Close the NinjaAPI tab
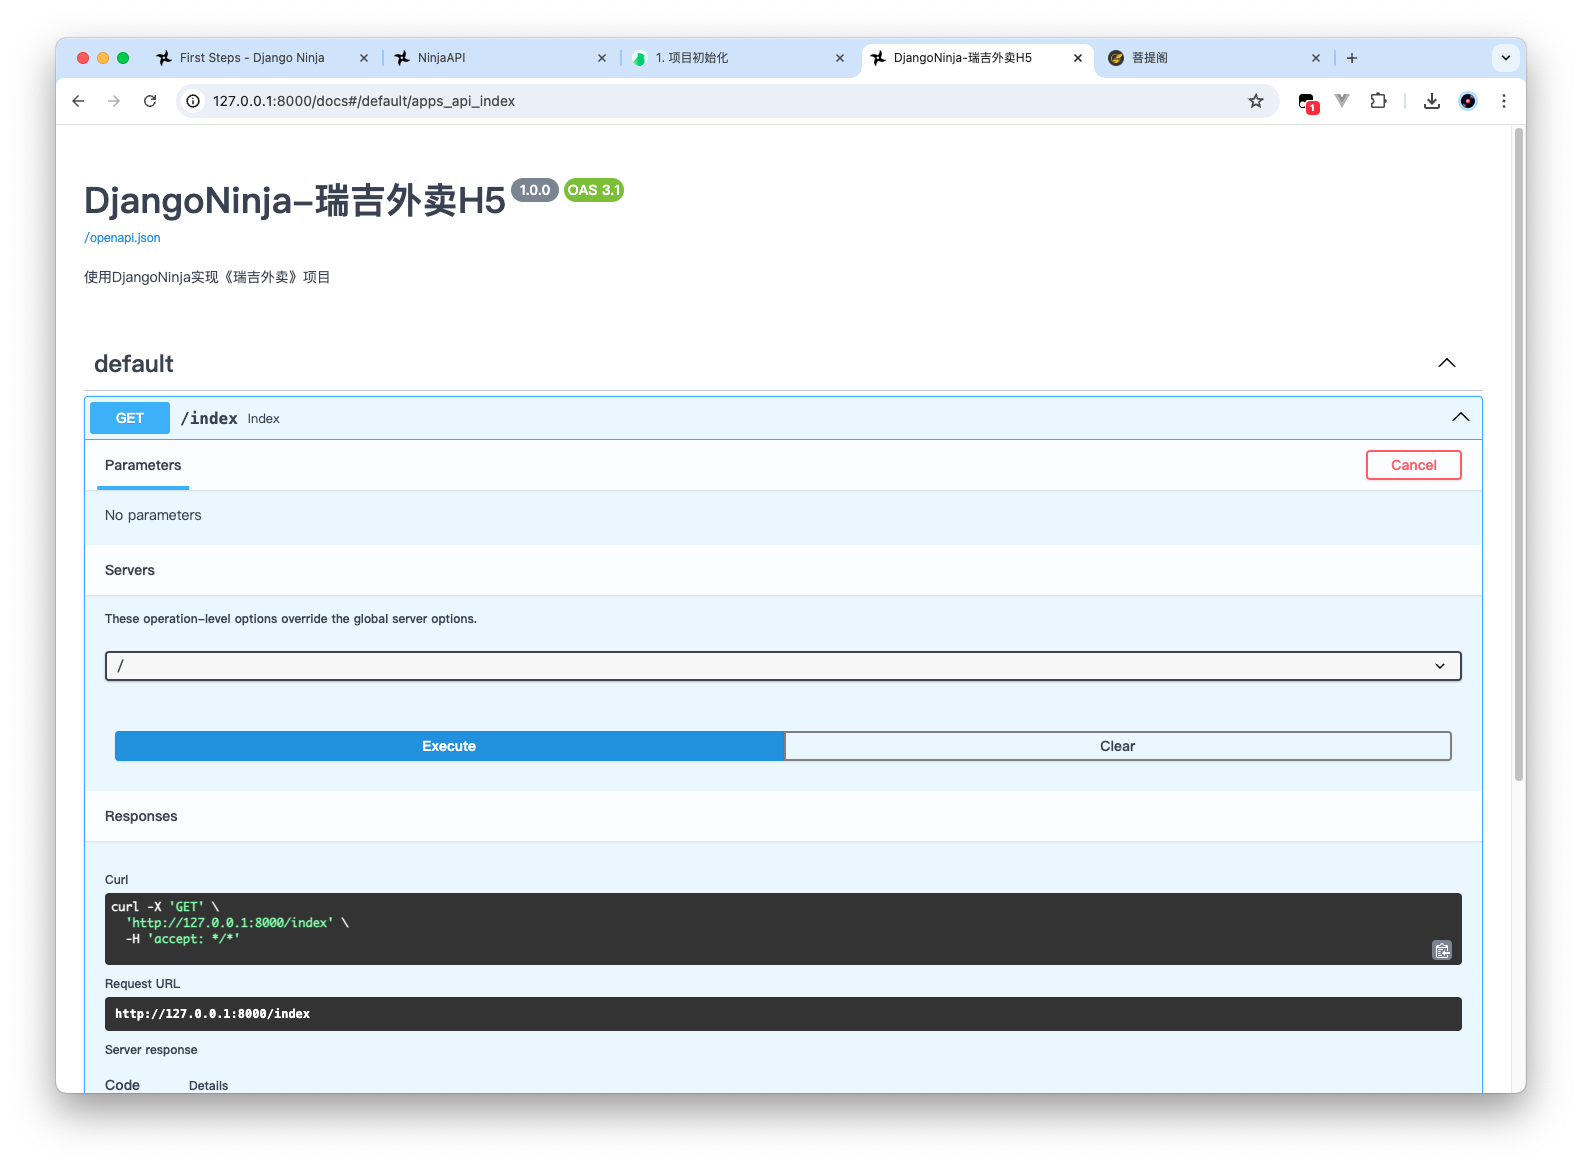The width and height of the screenshot is (1582, 1167). point(602,58)
